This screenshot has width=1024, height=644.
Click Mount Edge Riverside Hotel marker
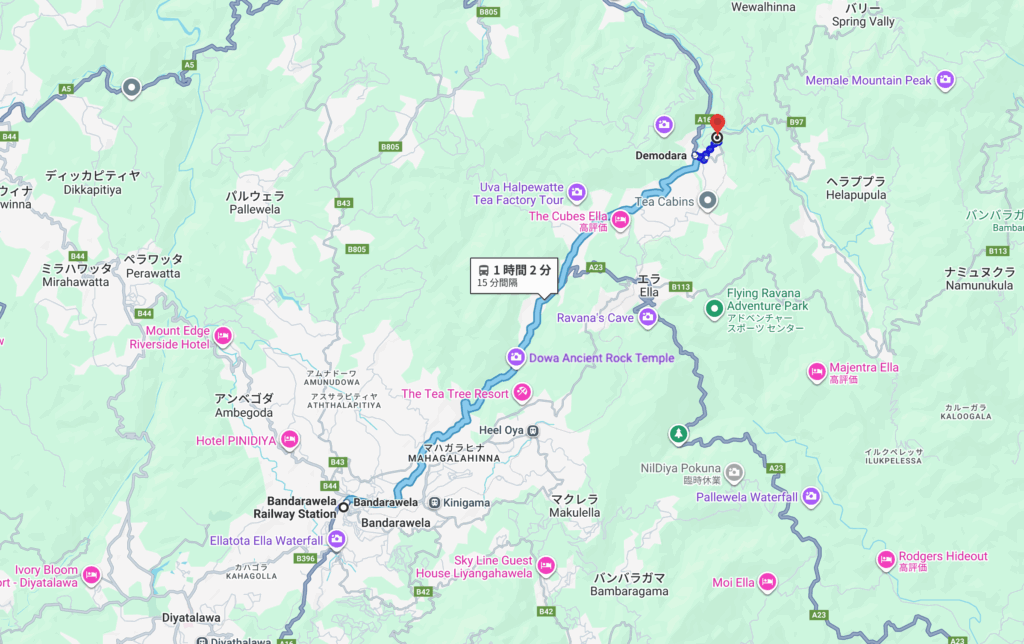tap(223, 336)
